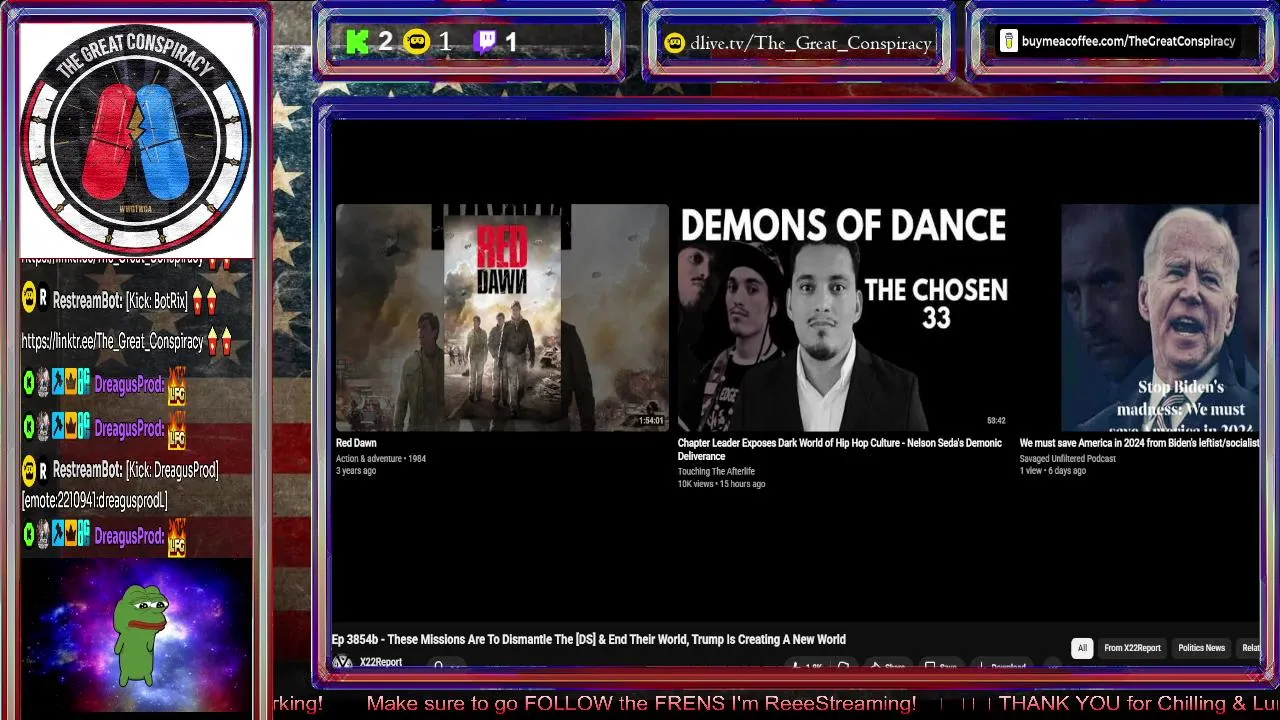Screen dimensions: 1280x720
Task: Open Red Dawn movie thumbnail
Action: tap(502, 317)
